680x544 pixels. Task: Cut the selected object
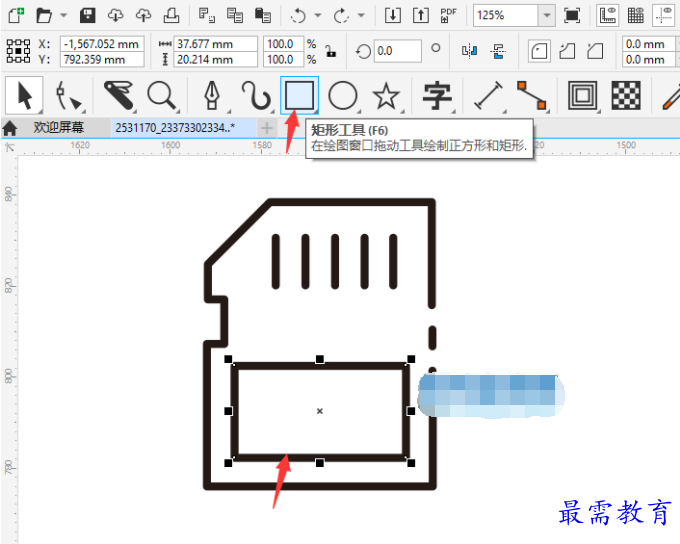[x=207, y=16]
